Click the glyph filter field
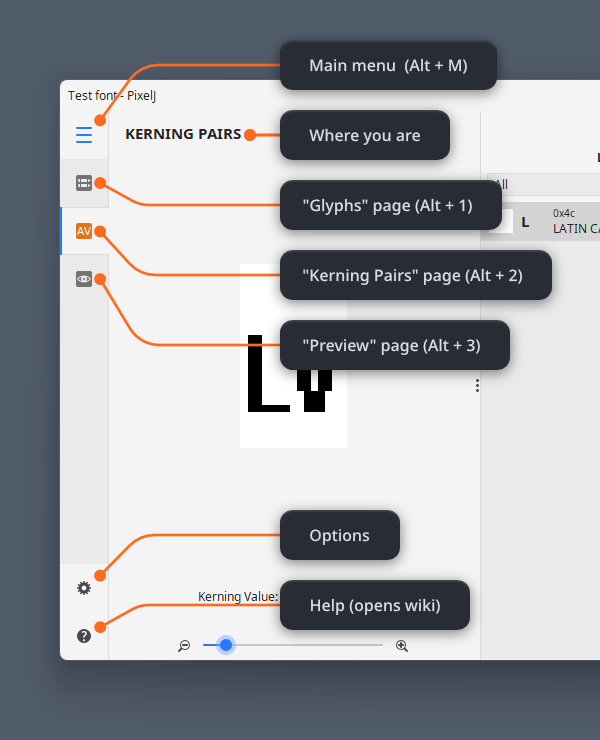This screenshot has height=740, width=600. coord(543,184)
